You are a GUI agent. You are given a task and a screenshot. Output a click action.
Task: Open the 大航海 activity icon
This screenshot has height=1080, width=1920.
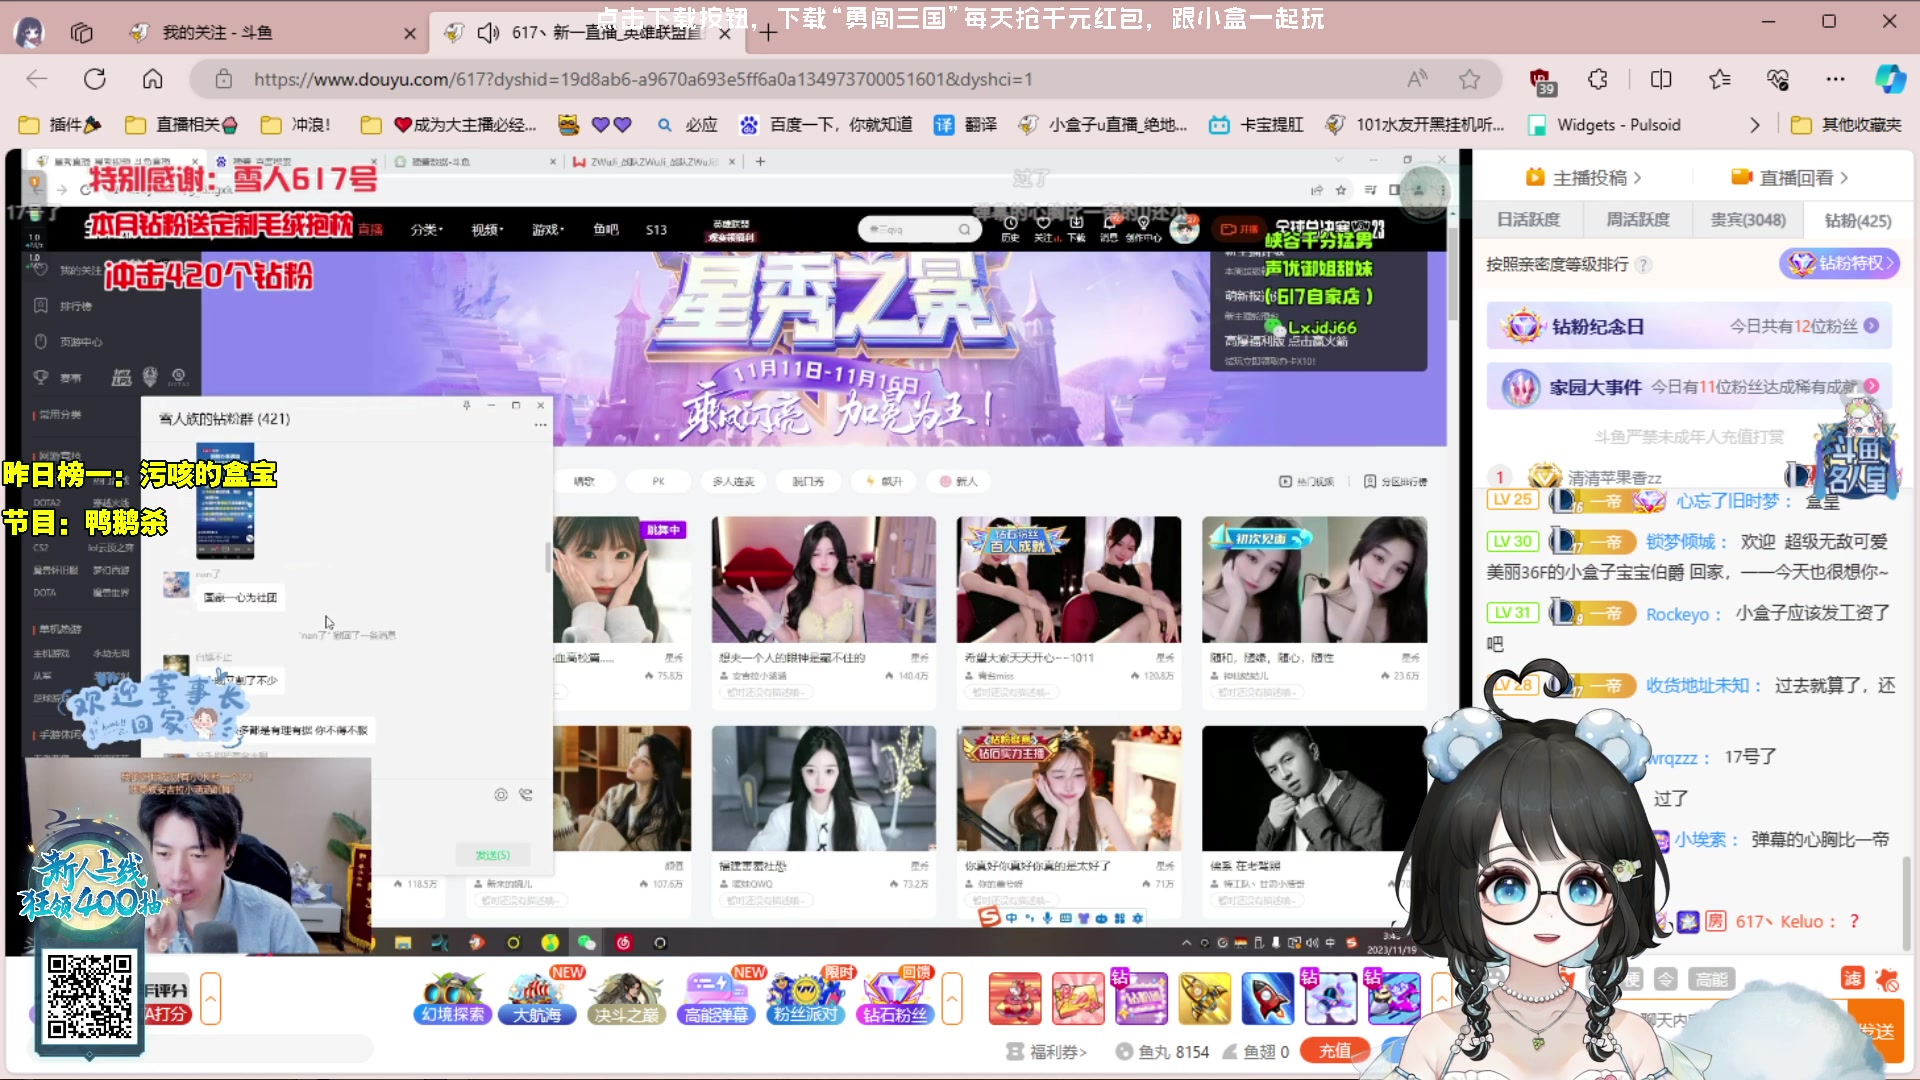tap(538, 998)
